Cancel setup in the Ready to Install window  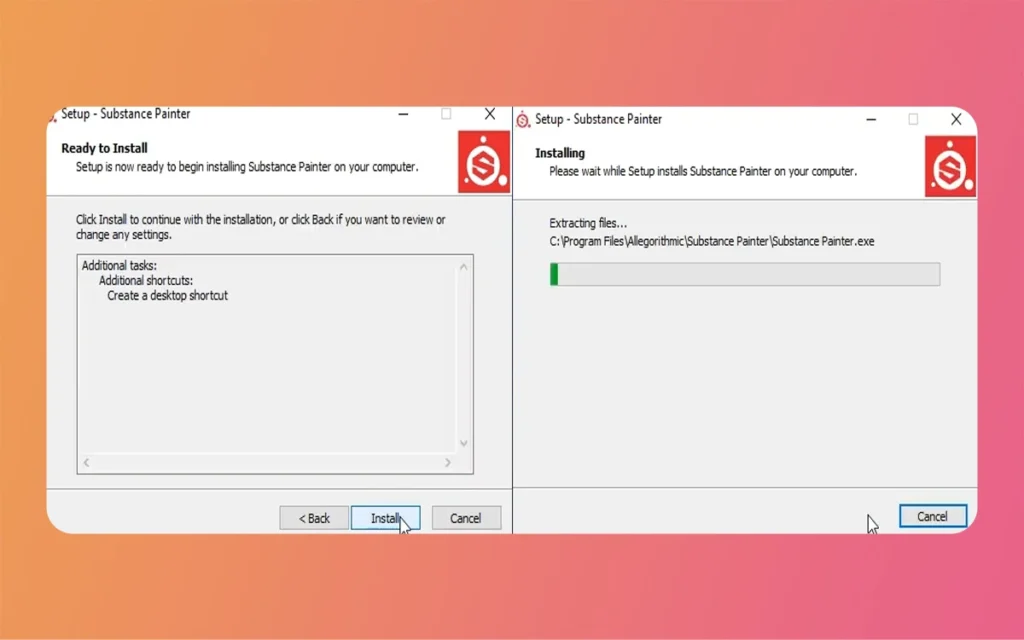[x=466, y=518]
